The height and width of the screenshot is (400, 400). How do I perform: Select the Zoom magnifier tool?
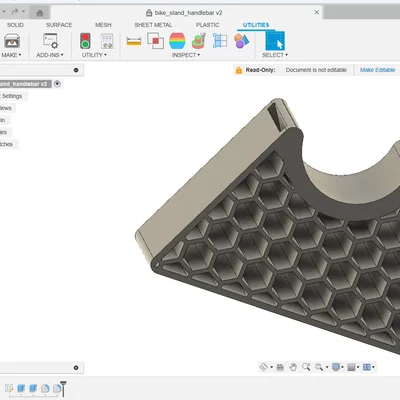point(306,367)
